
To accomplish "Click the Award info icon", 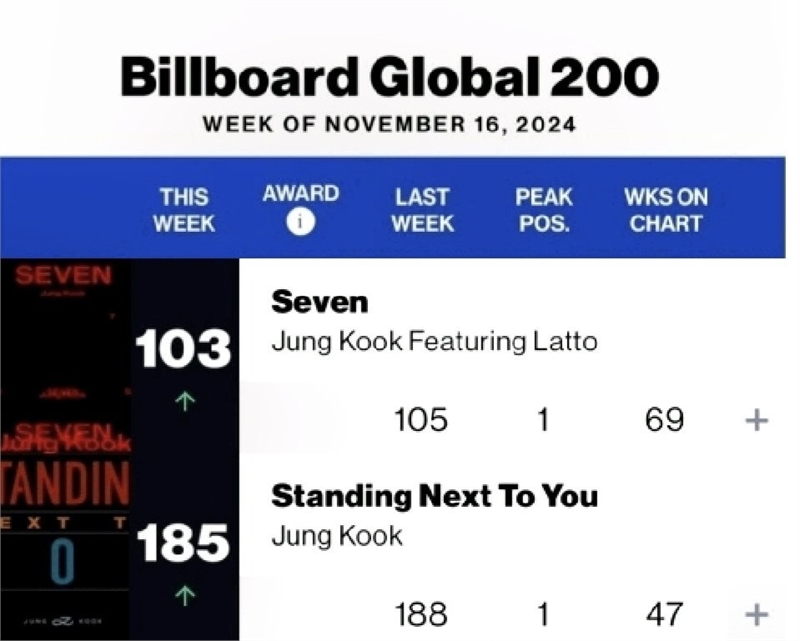I will pyautogui.click(x=300, y=223).
